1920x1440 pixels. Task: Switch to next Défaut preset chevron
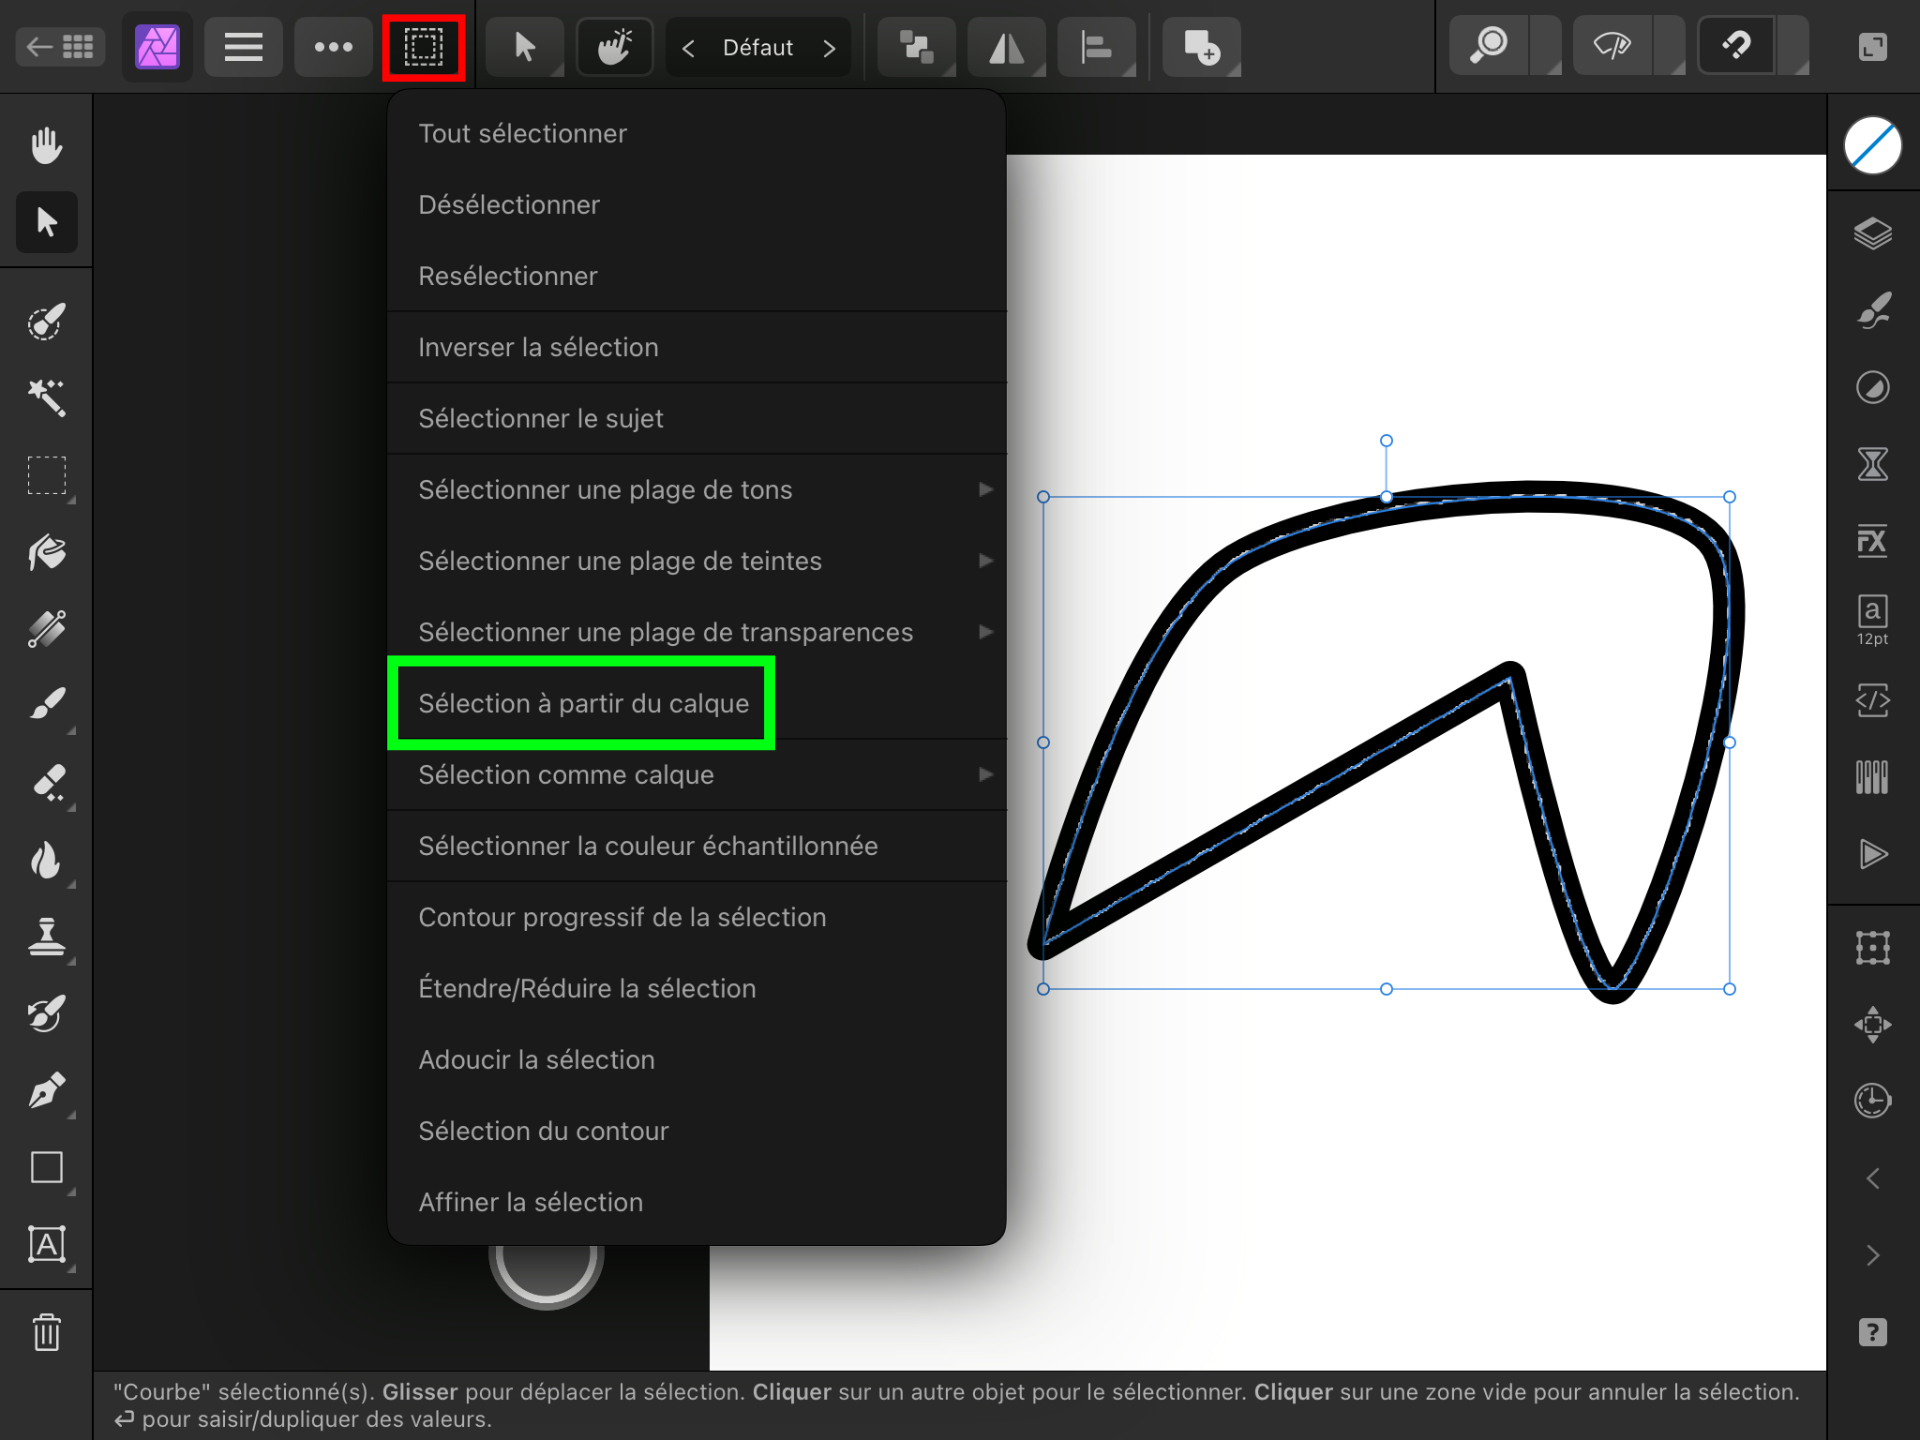829,48
